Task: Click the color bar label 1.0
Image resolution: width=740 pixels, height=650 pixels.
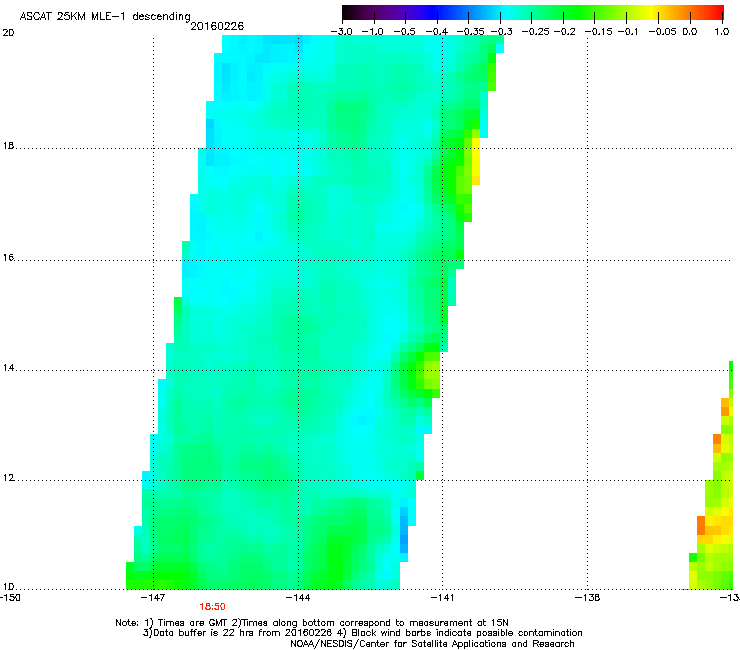Action: coord(722,32)
